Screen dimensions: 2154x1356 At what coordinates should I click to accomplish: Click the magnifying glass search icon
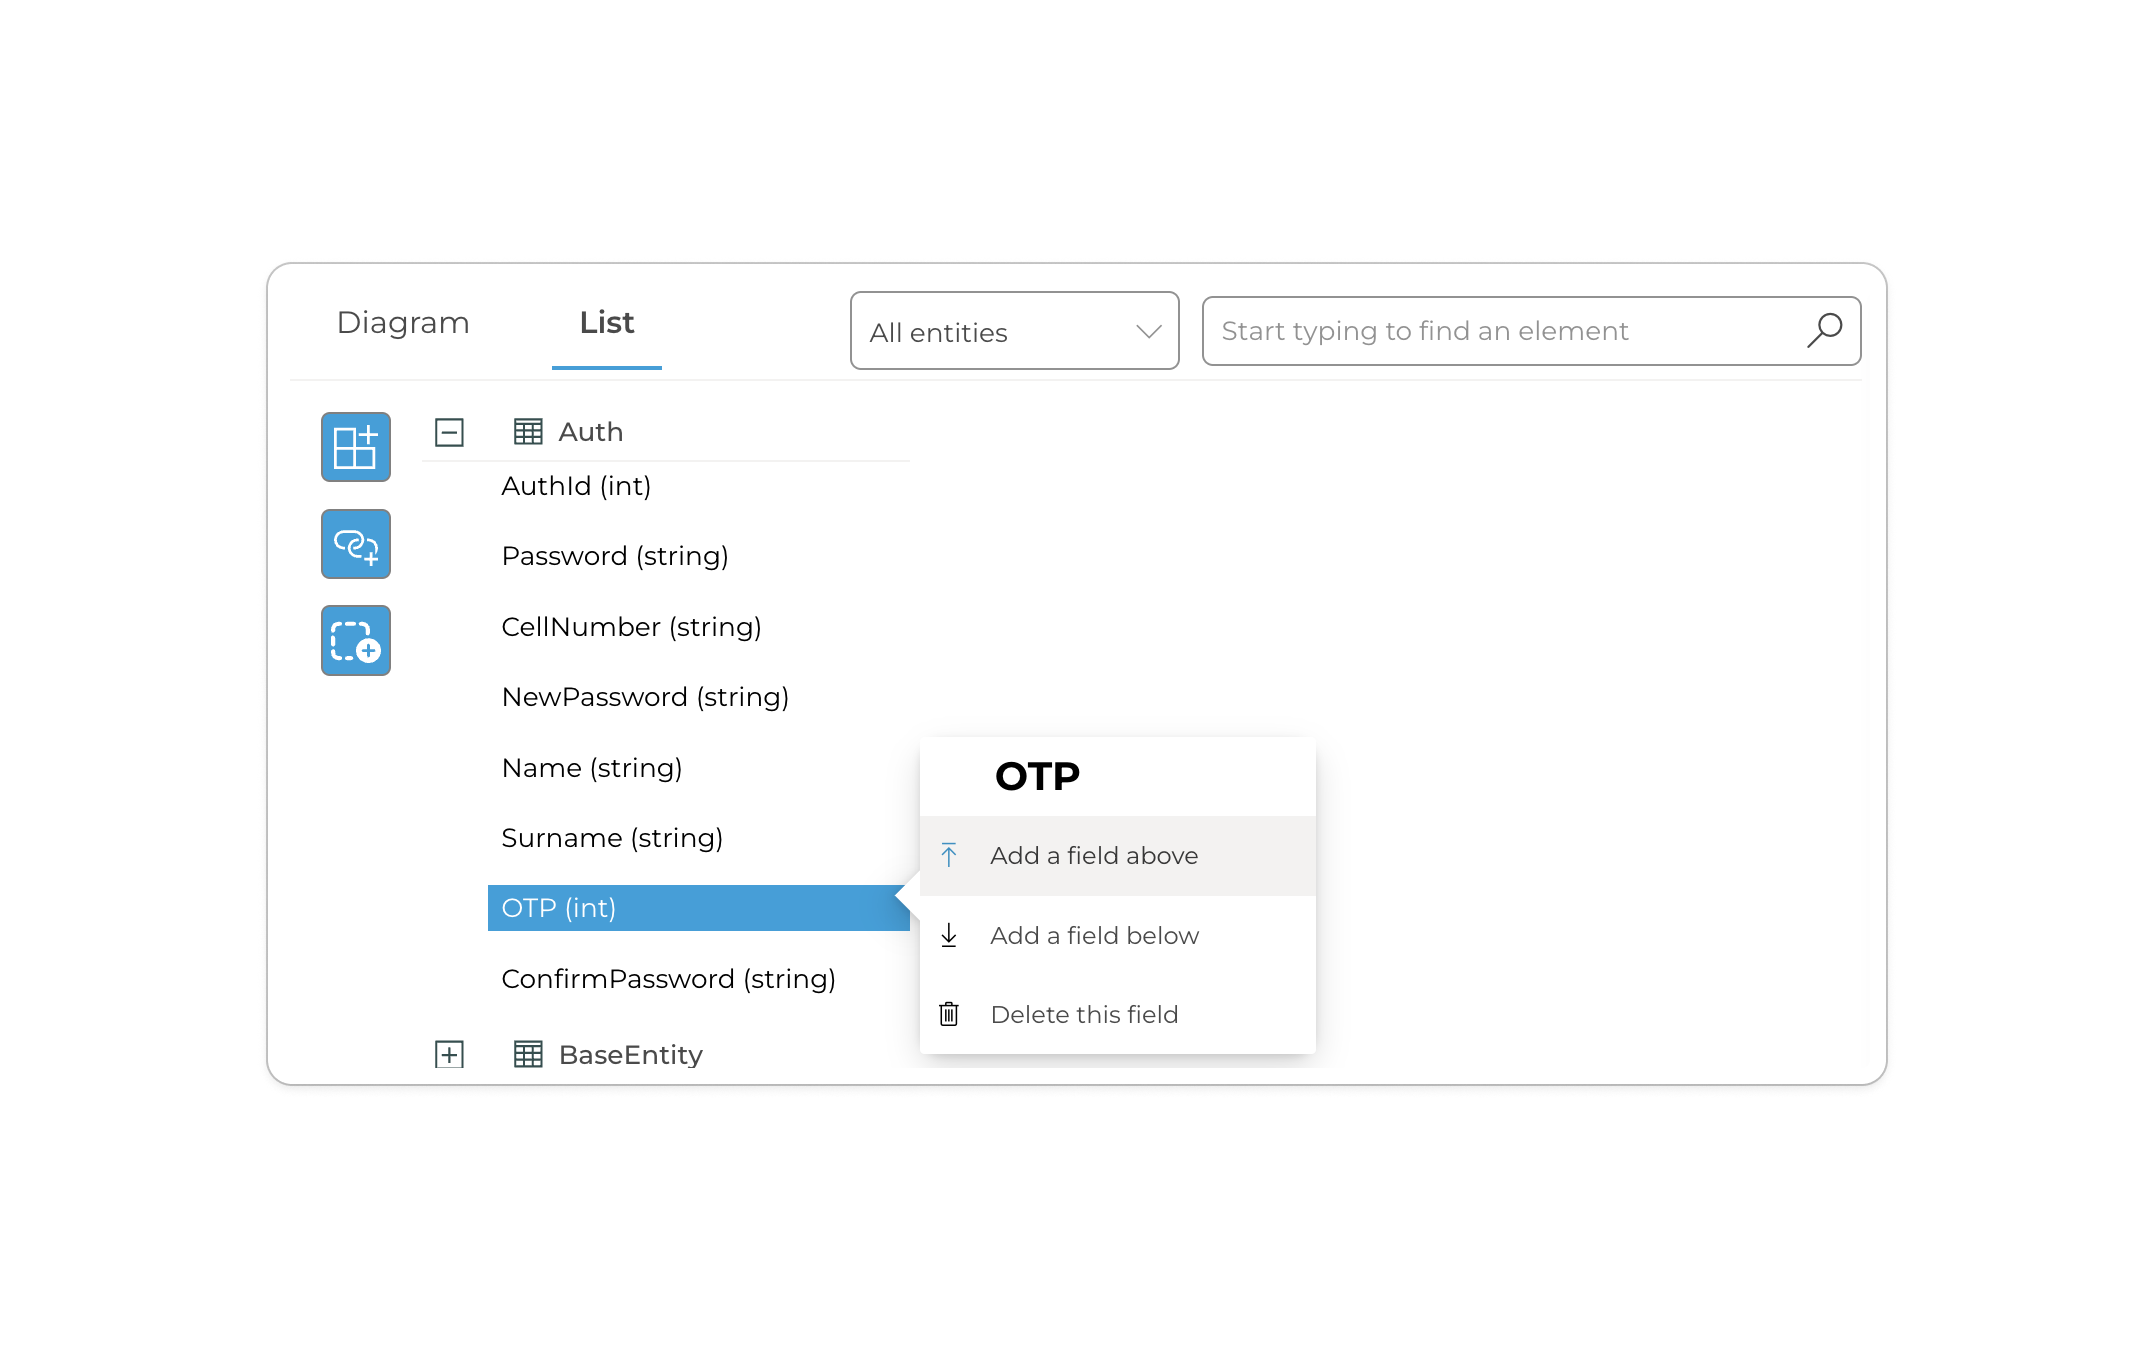coord(1824,330)
